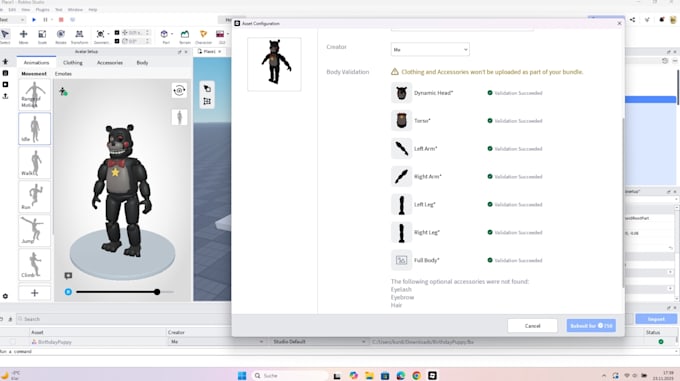The height and width of the screenshot is (381, 680).
Task: Toggle the checkbox next to BirthdayPuppy asset
Action: [x=13, y=342]
